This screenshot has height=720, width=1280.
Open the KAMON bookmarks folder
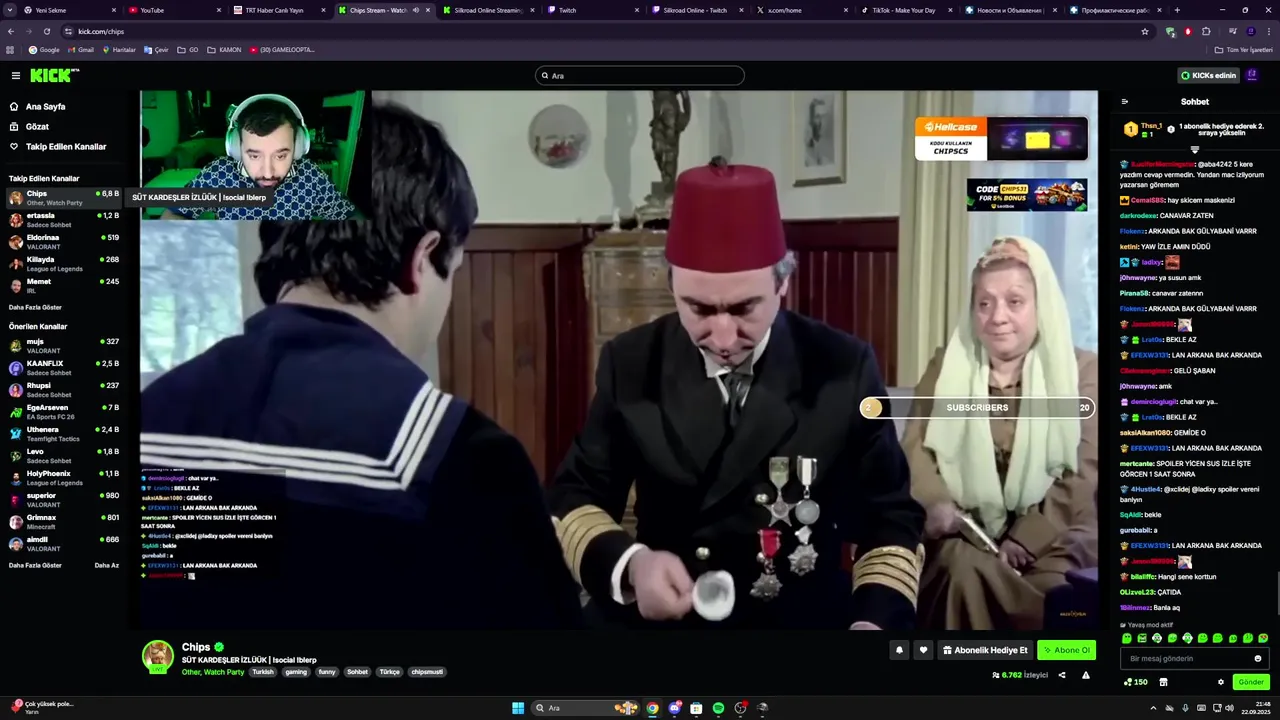pos(224,50)
